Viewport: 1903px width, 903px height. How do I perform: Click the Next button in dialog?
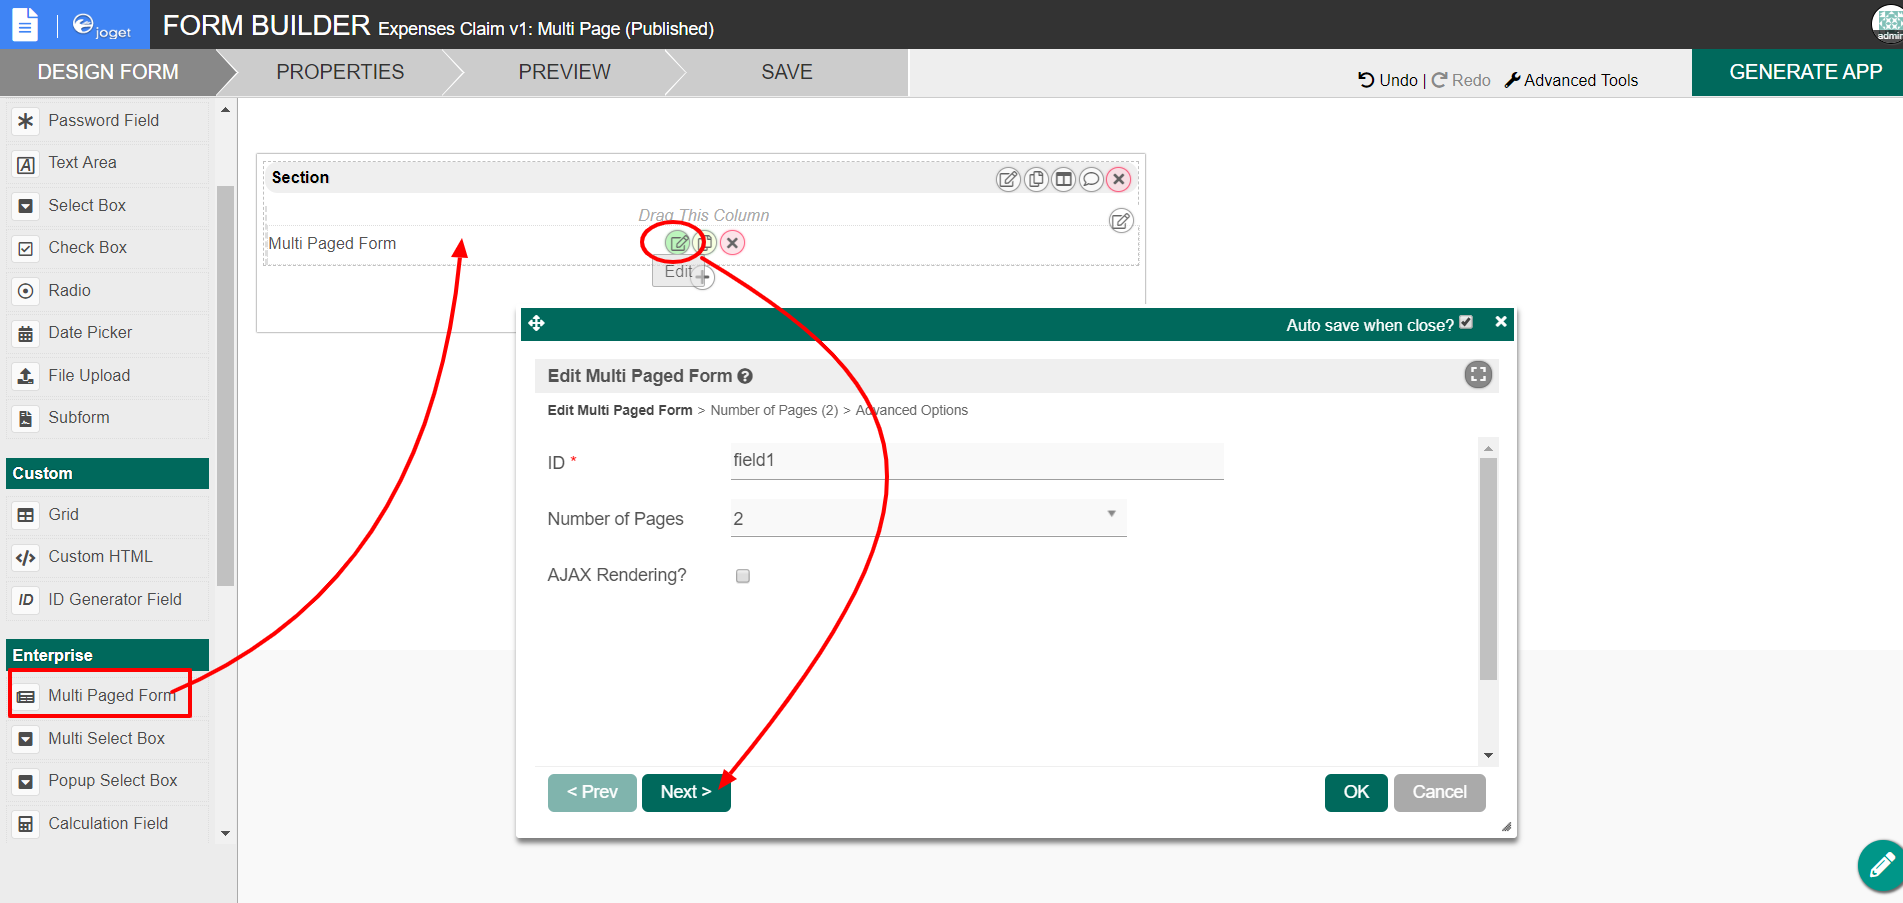tap(686, 792)
